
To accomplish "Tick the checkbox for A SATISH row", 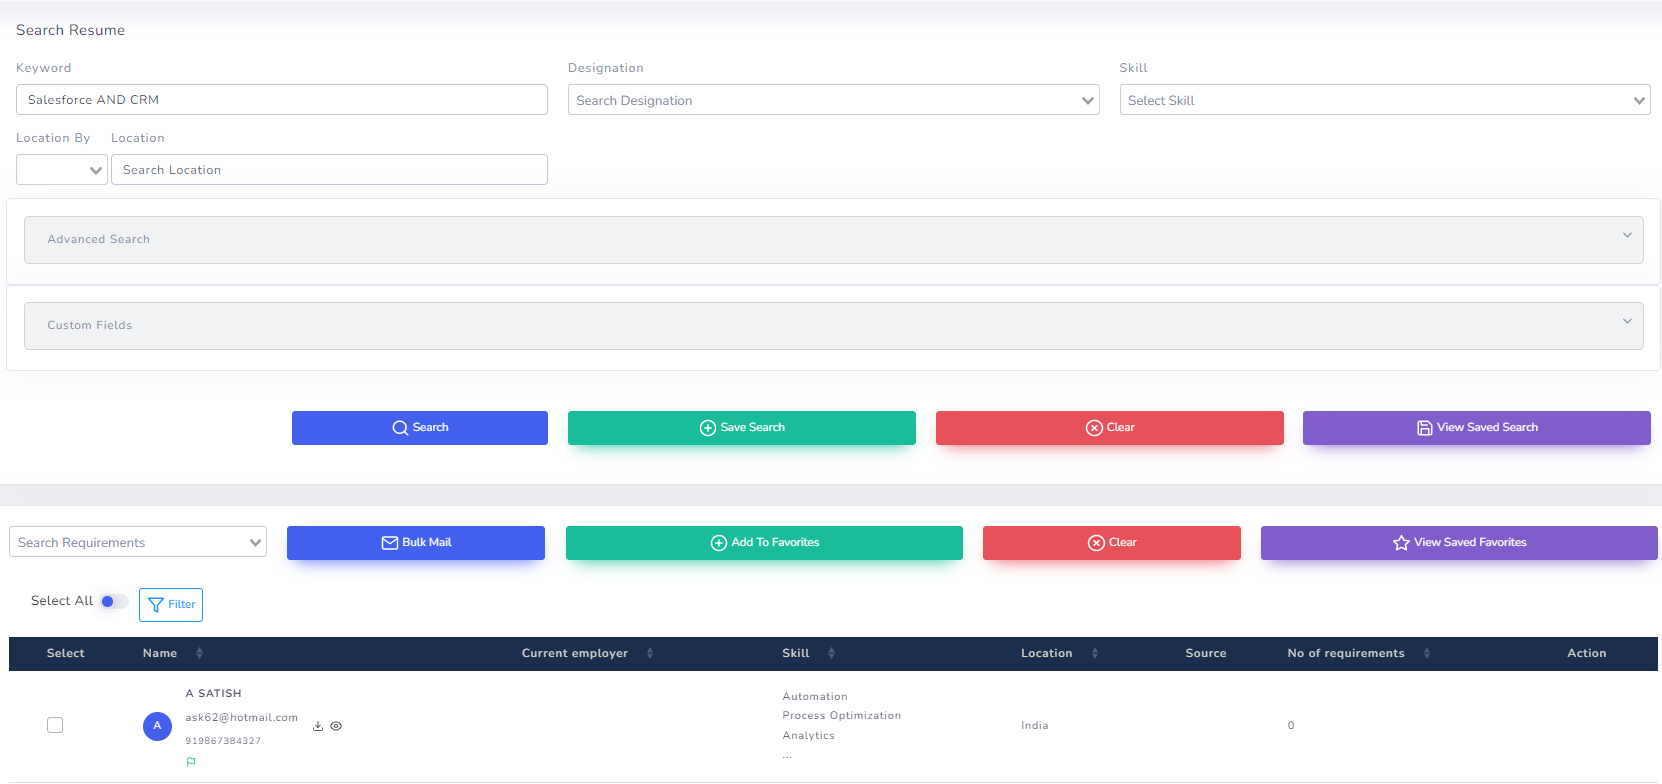I will click(55, 725).
